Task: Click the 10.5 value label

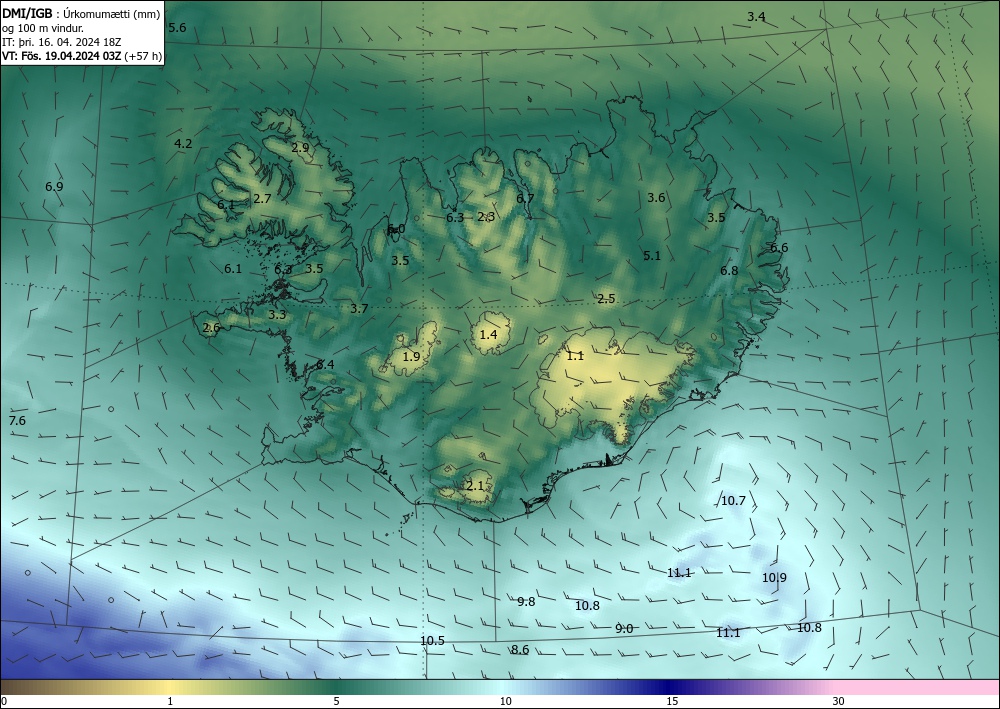Action: click(x=432, y=641)
